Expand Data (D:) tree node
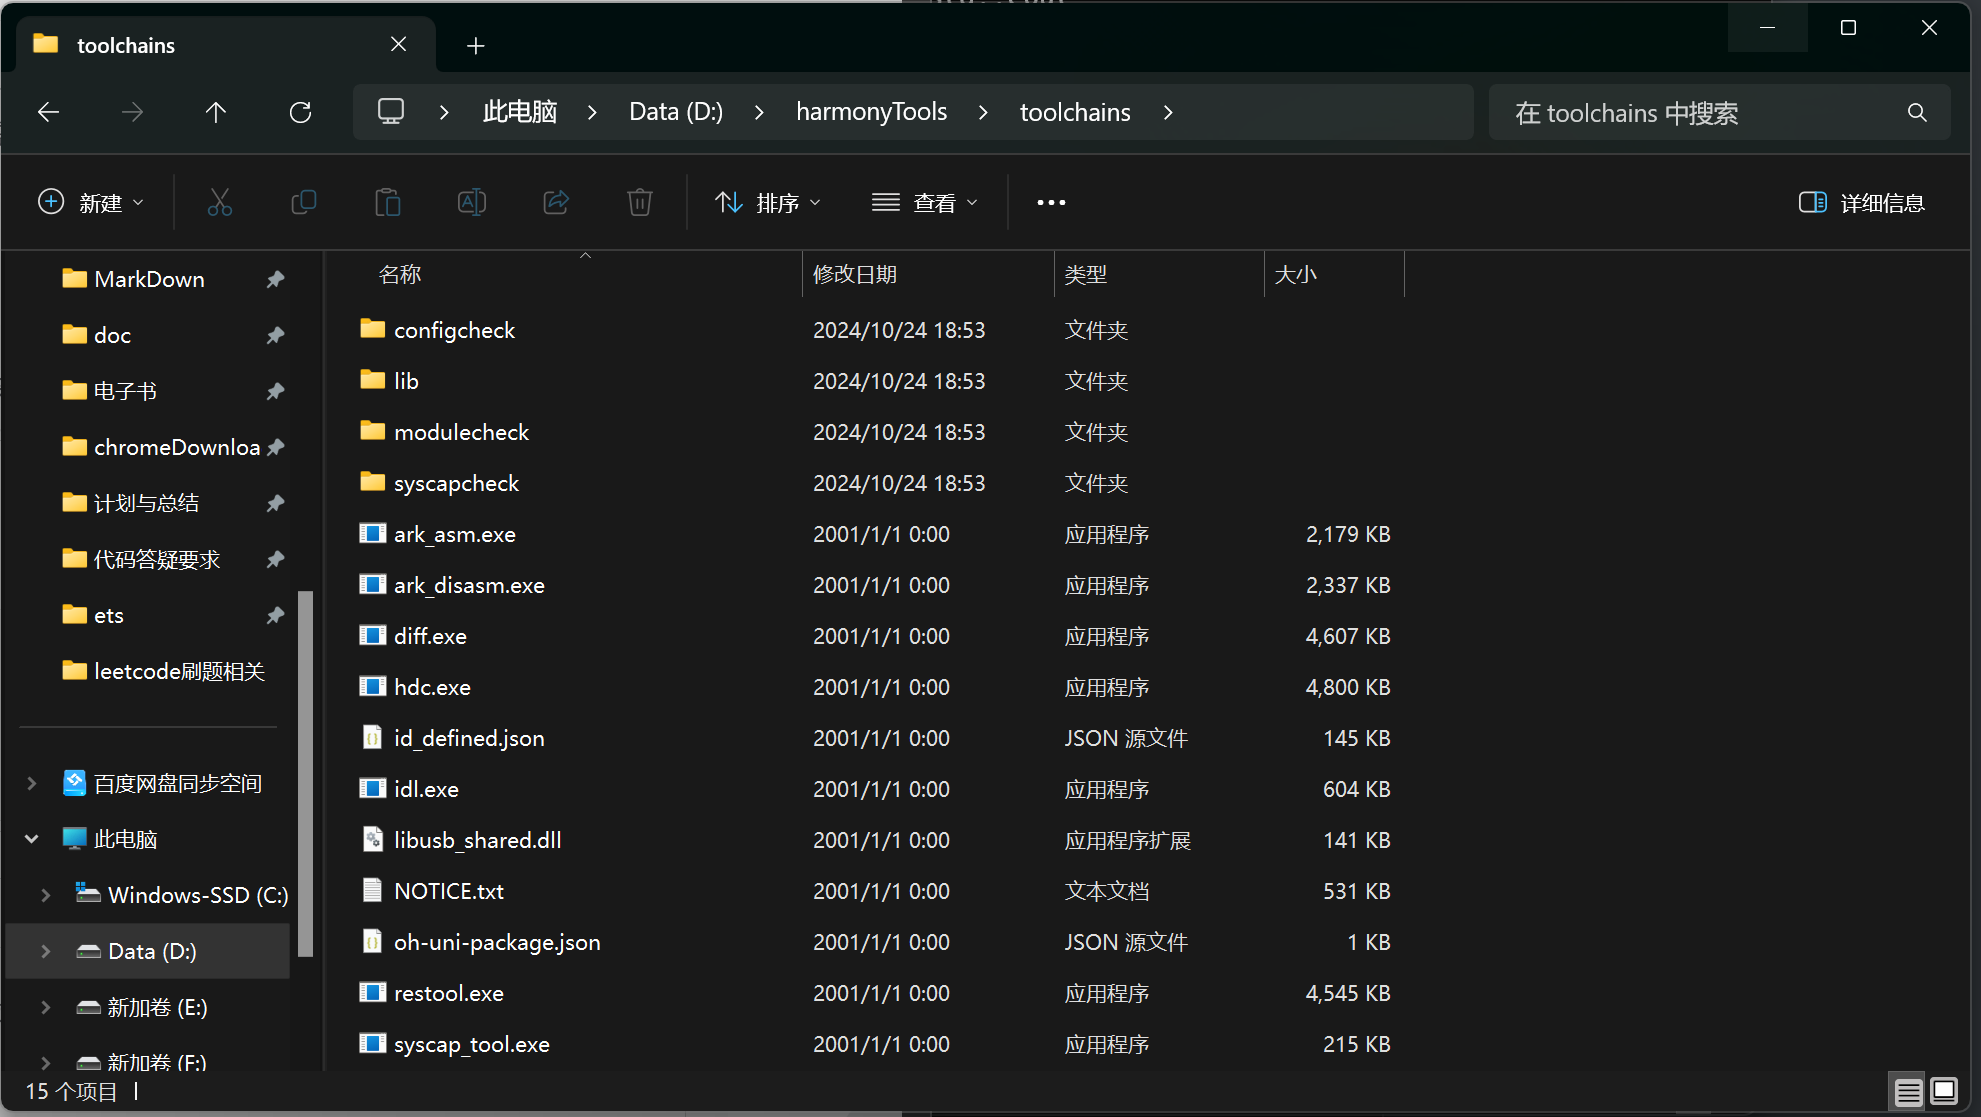The width and height of the screenshot is (1981, 1117). (x=46, y=951)
